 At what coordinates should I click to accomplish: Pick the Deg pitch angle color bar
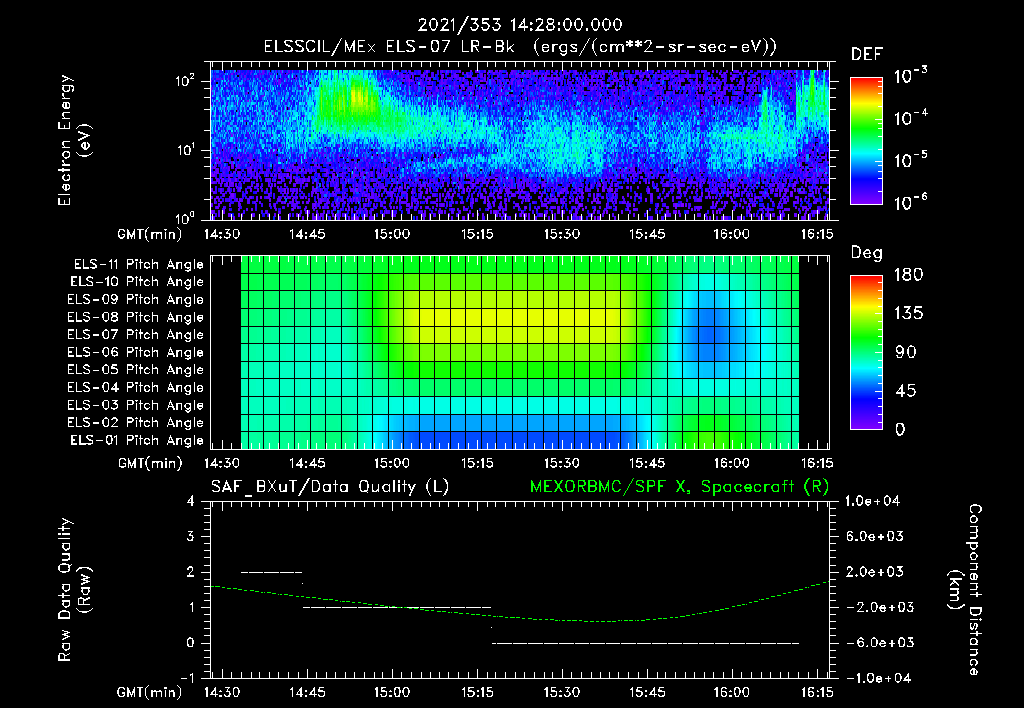point(866,353)
